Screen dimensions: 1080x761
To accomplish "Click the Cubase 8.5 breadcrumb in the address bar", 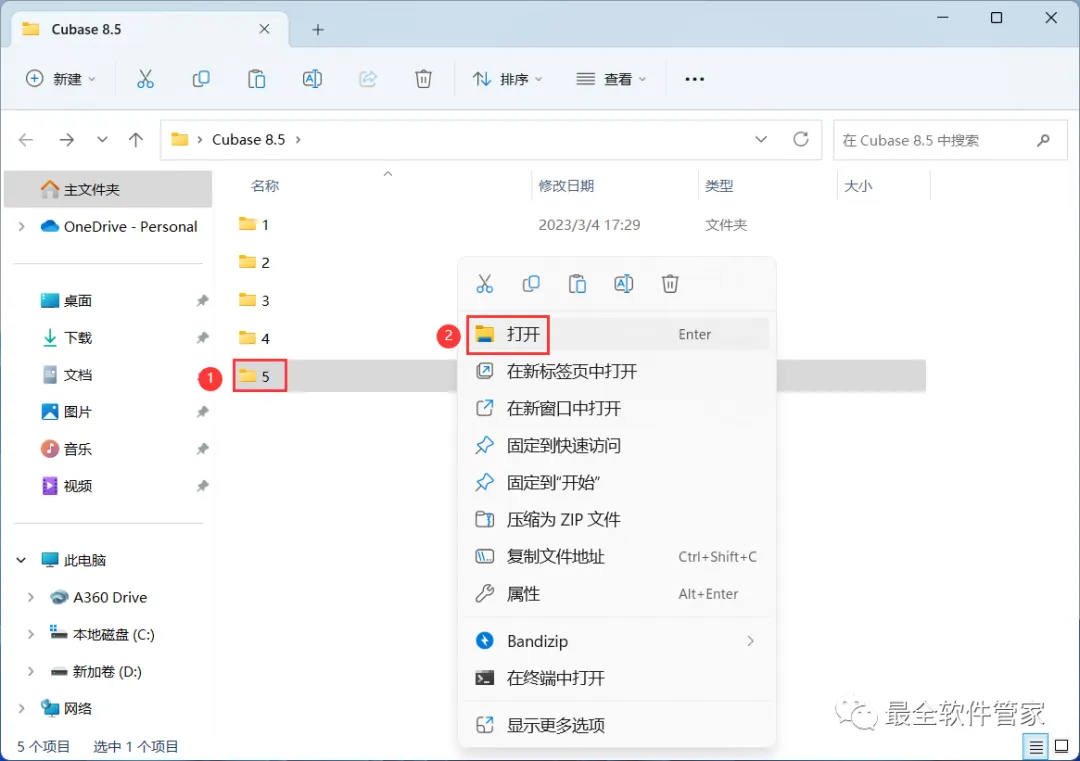I will tap(248, 140).
